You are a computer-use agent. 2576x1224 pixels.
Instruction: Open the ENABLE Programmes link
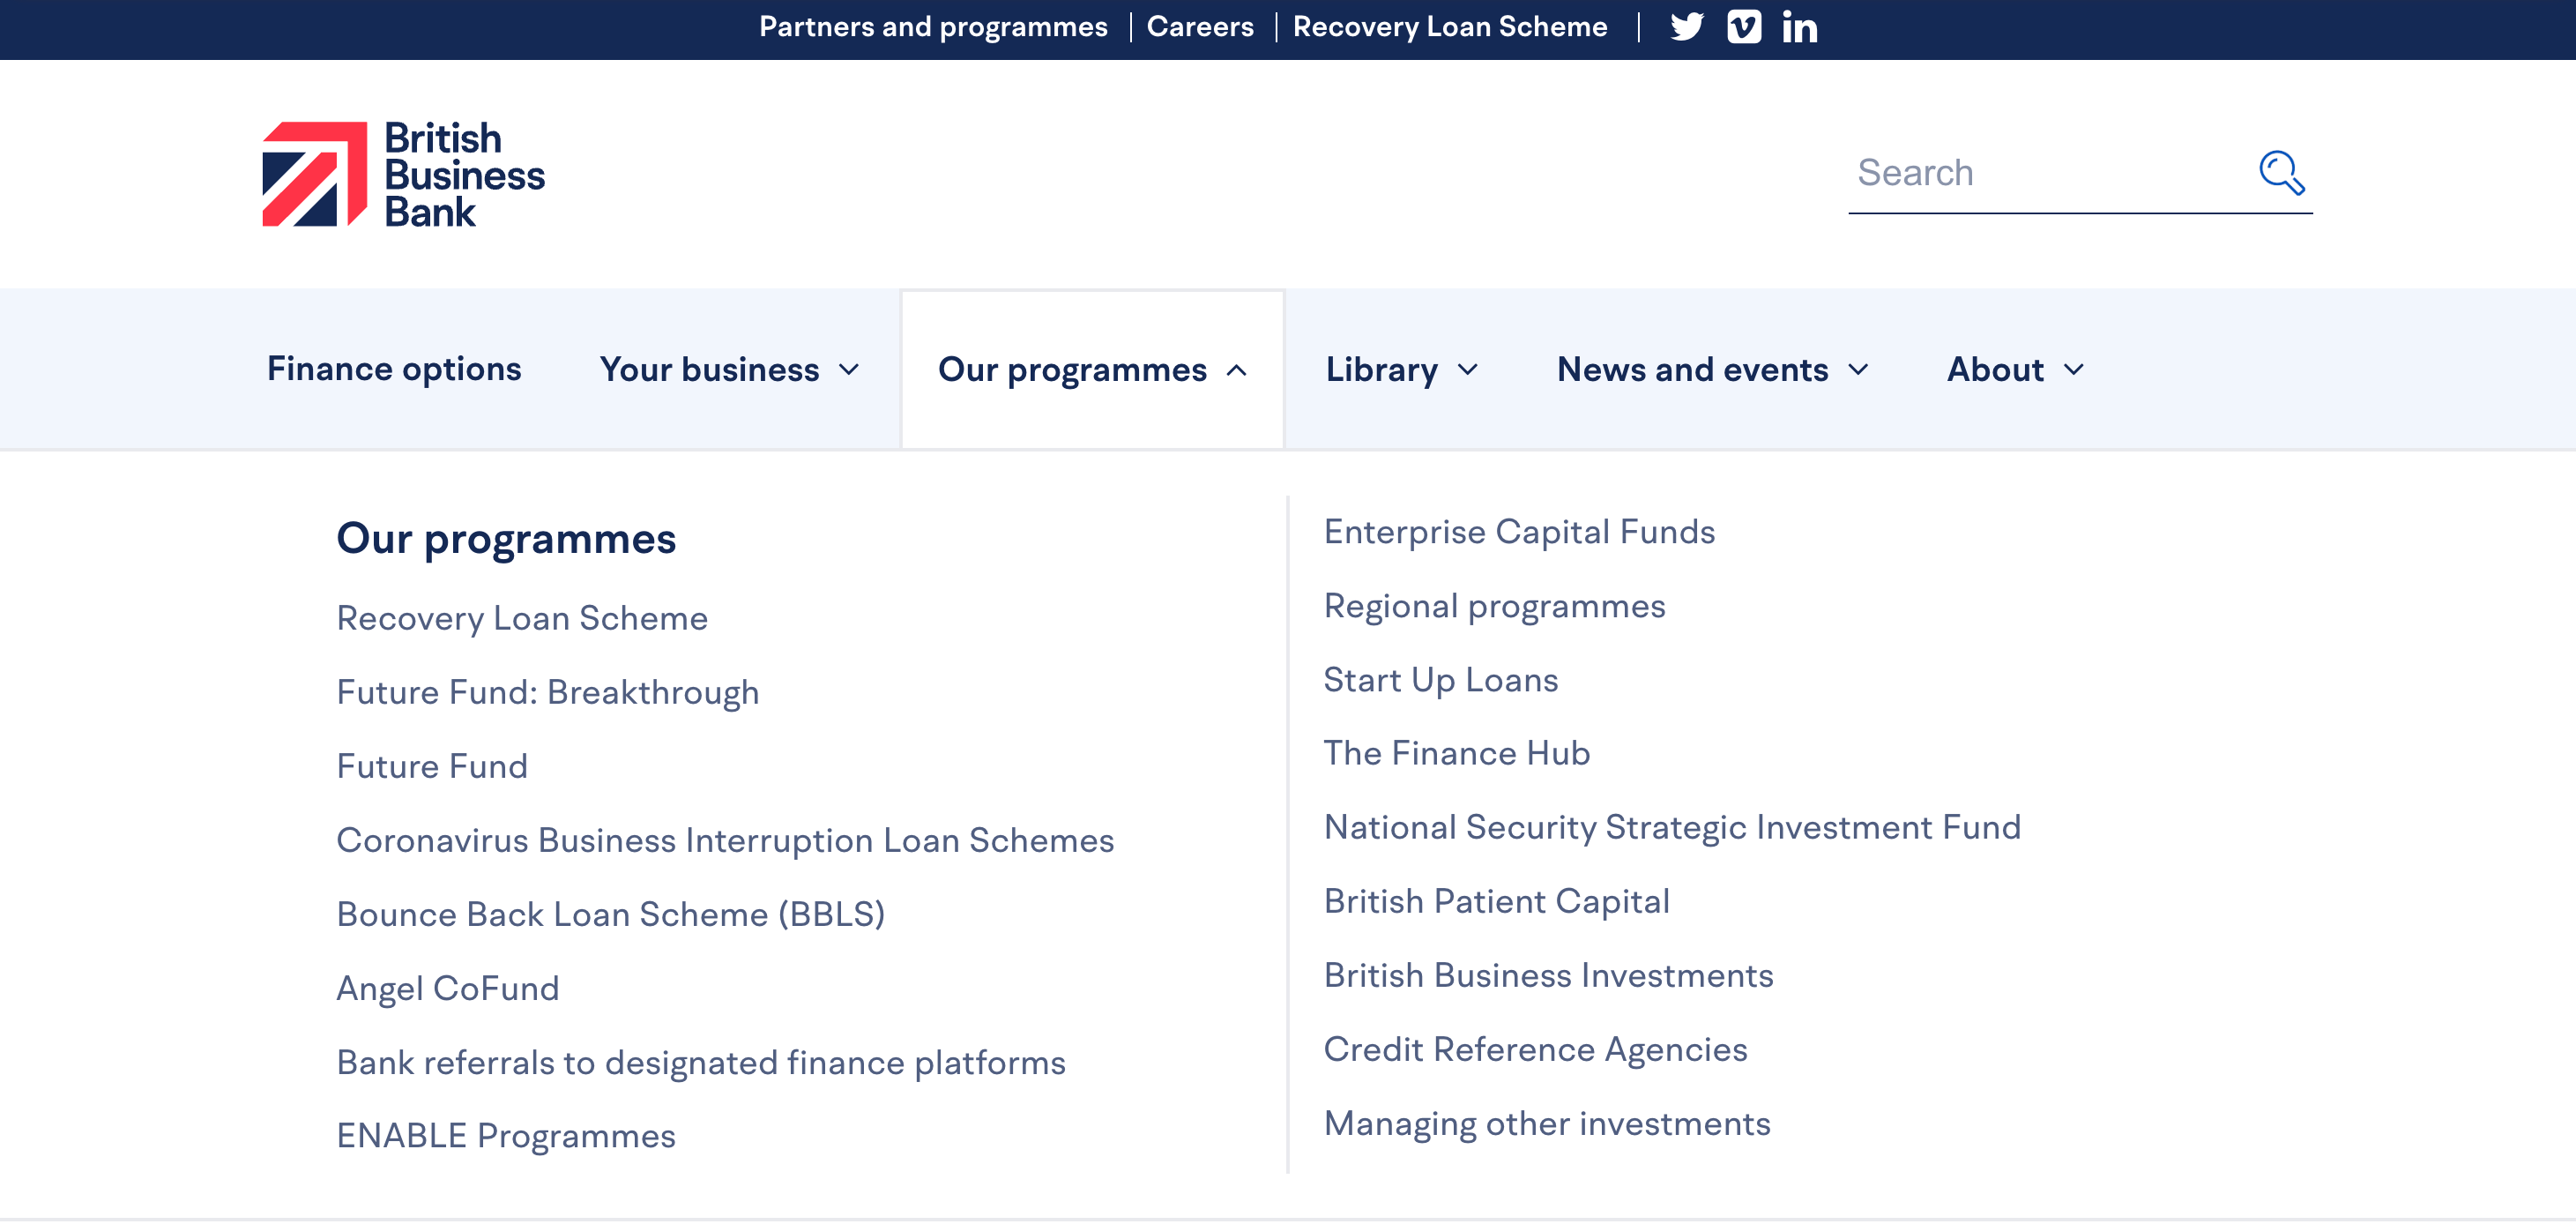click(x=506, y=1135)
